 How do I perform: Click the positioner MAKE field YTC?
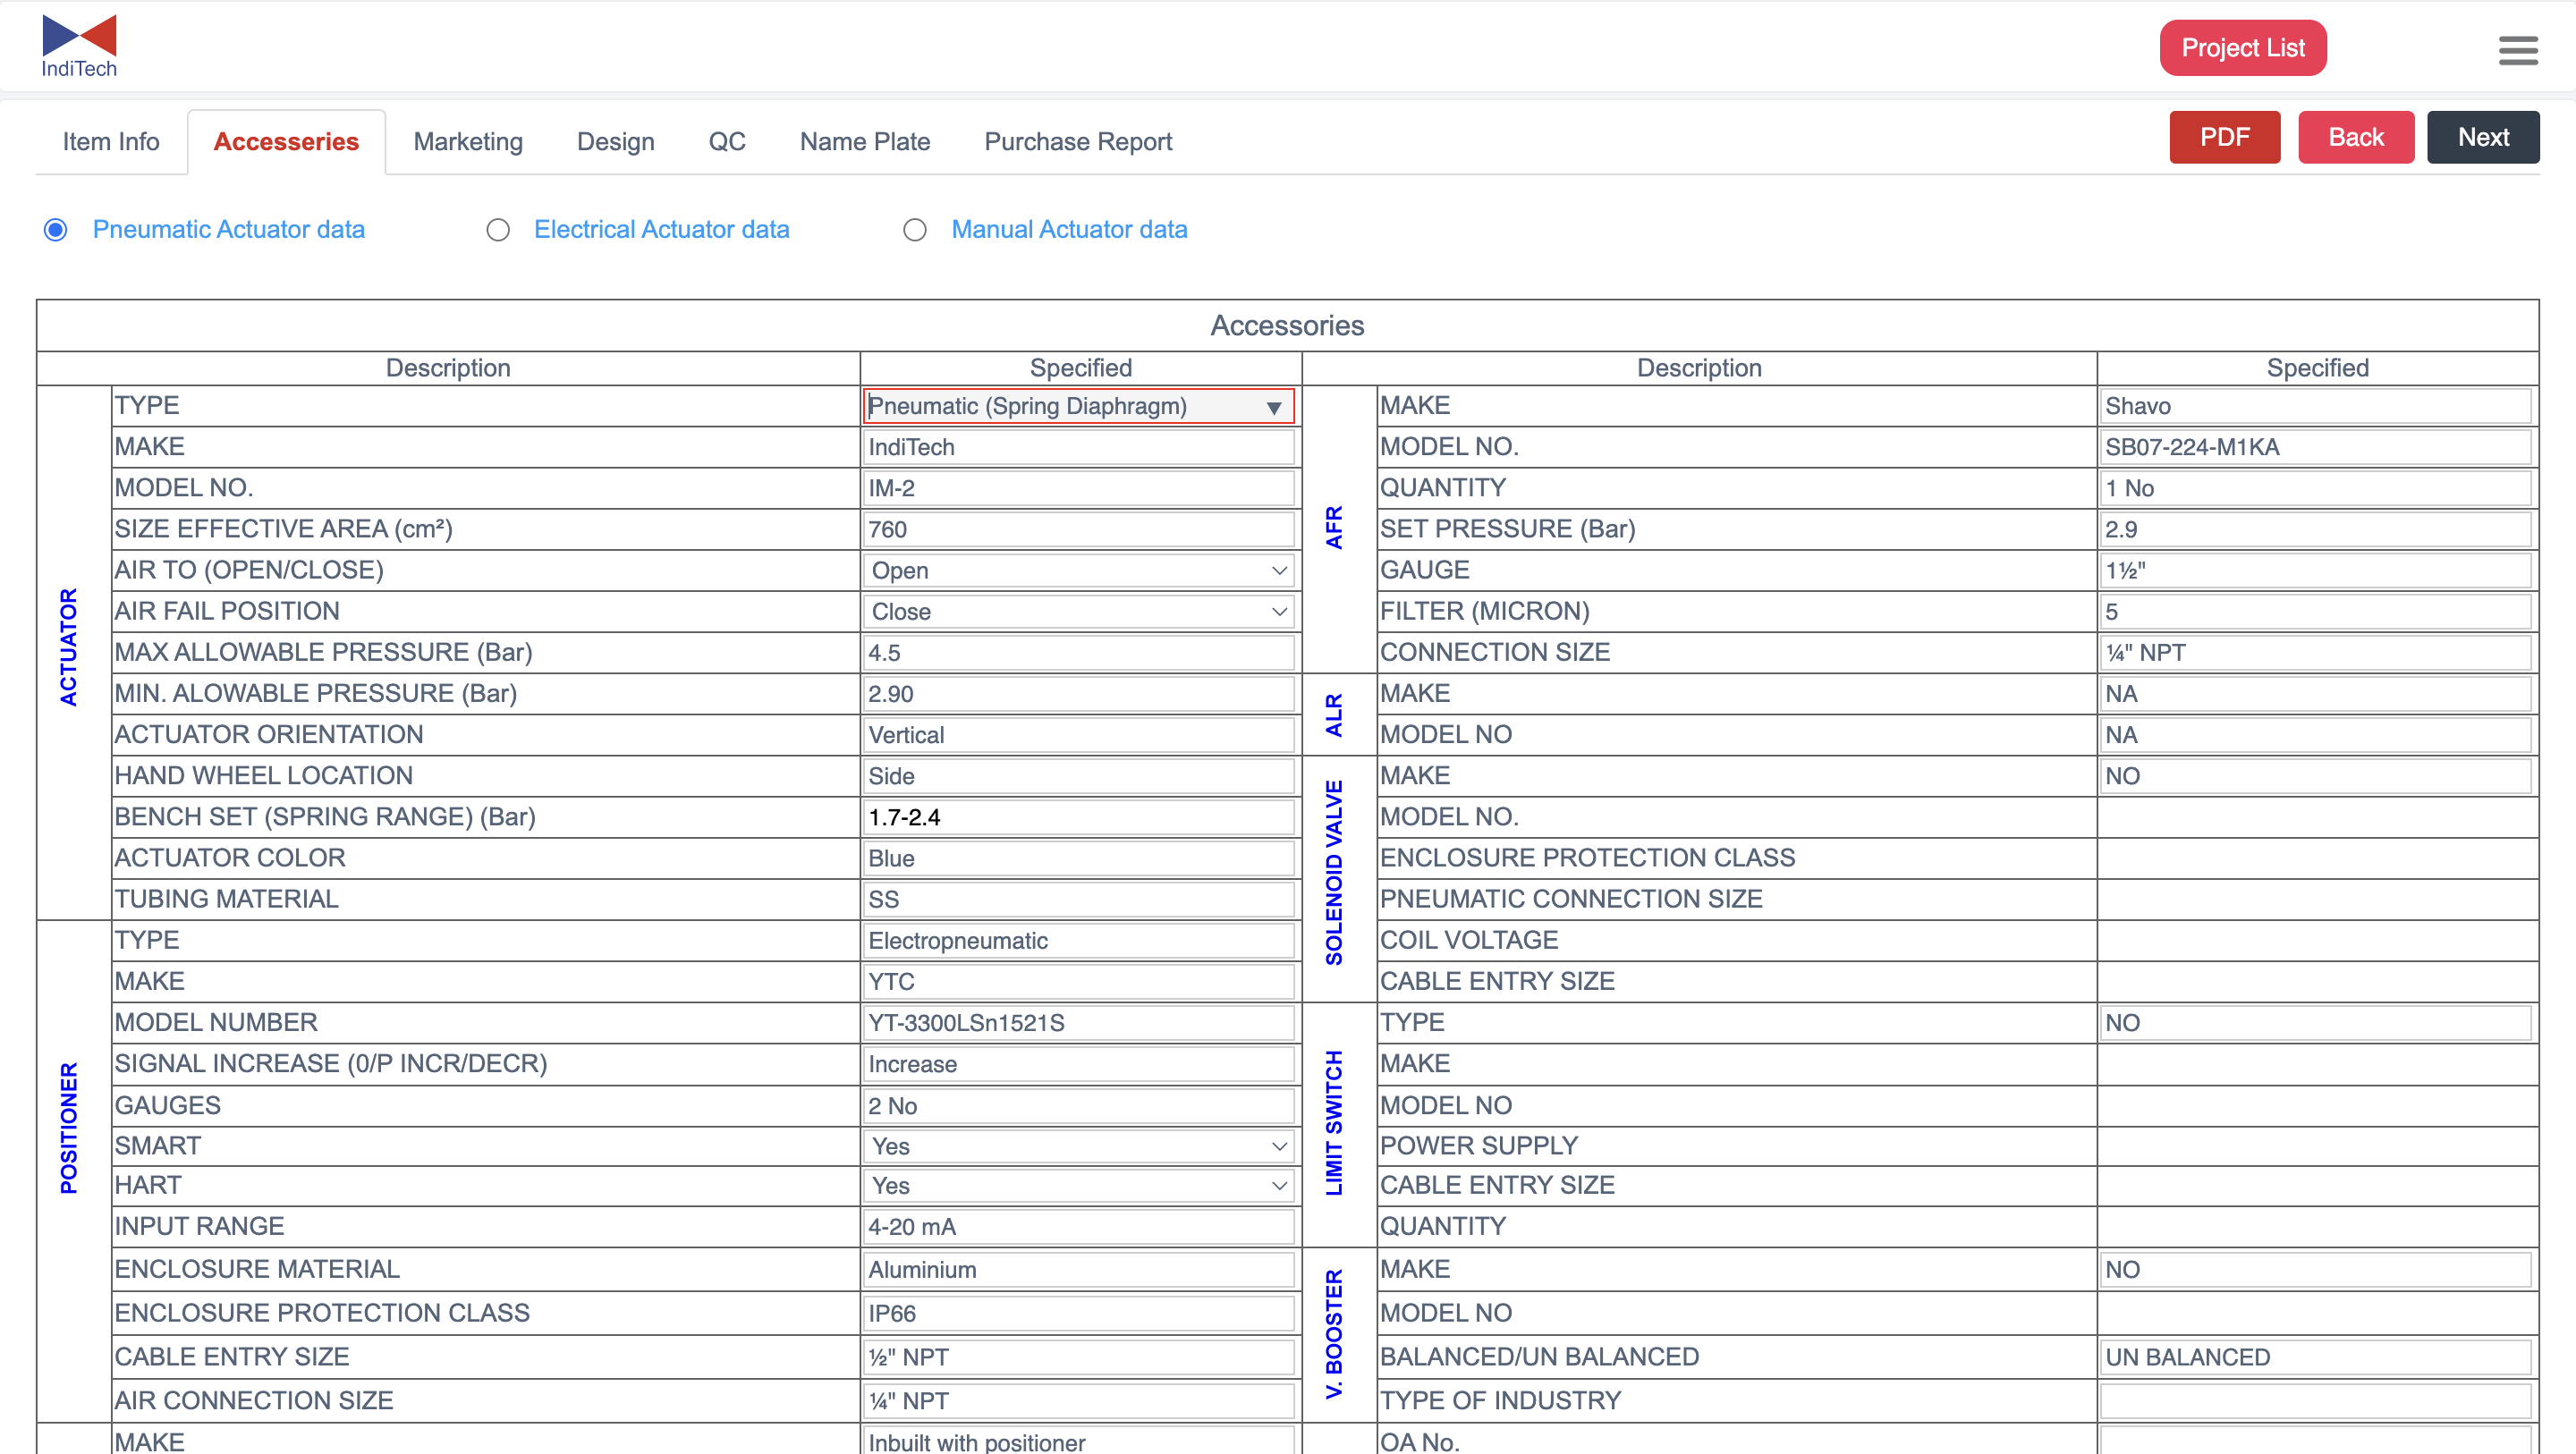1078,981
